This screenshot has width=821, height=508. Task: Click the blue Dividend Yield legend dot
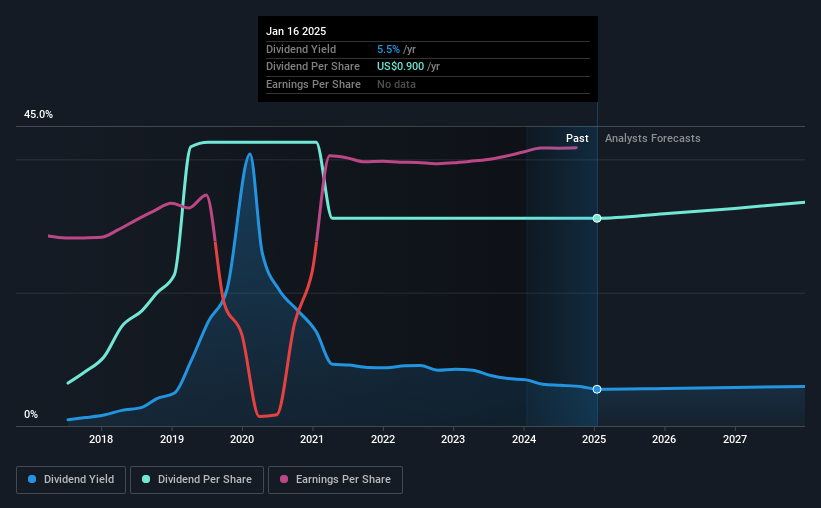(32, 479)
